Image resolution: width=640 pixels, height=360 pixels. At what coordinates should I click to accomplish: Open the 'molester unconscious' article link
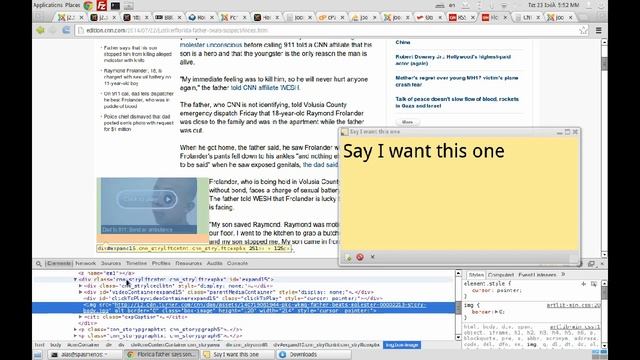[x=211, y=45]
